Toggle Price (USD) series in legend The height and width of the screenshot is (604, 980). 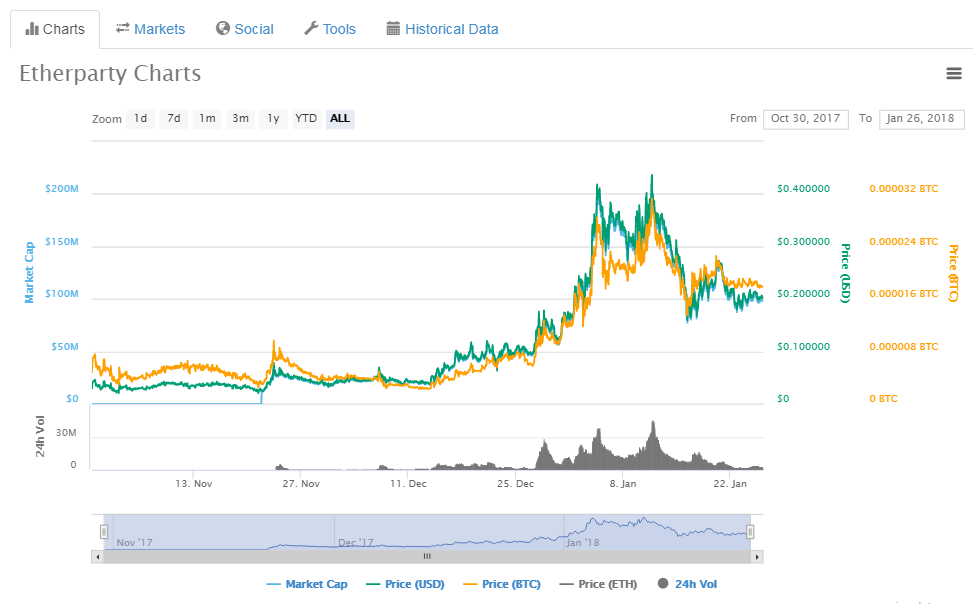[405, 584]
